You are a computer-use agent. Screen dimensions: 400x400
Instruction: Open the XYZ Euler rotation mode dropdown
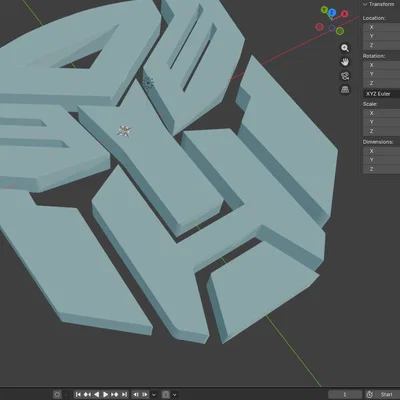pyautogui.click(x=381, y=94)
